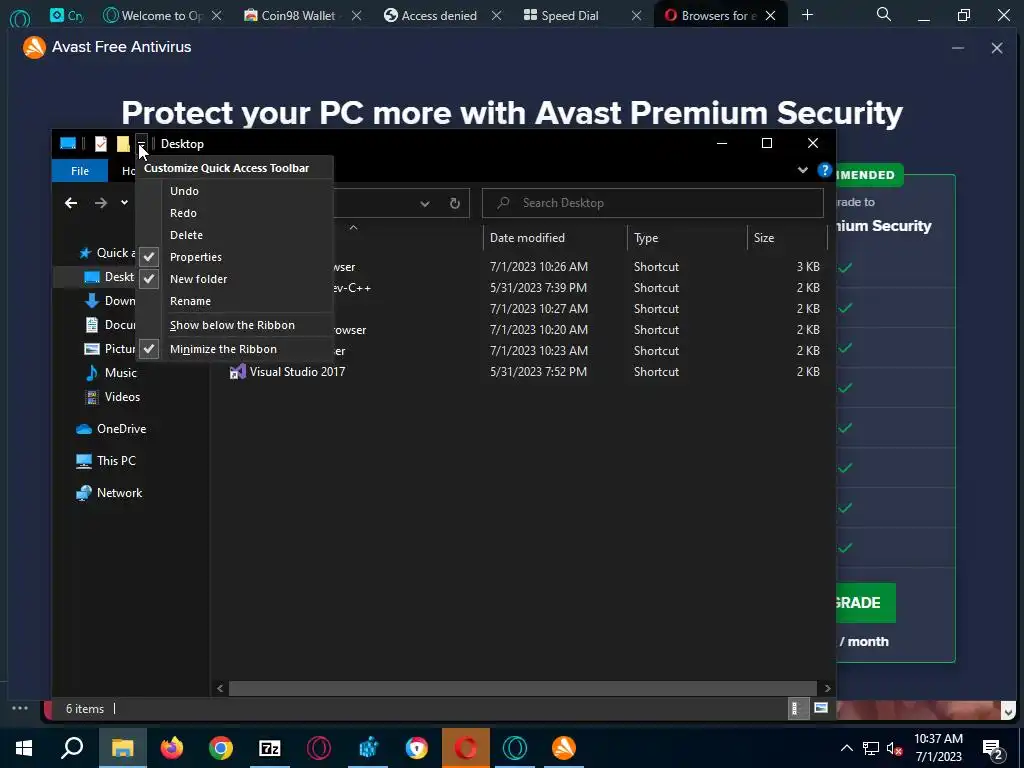This screenshot has width=1024, height=768.
Task: Open Firefox from the taskbar
Action: pyautogui.click(x=172, y=748)
